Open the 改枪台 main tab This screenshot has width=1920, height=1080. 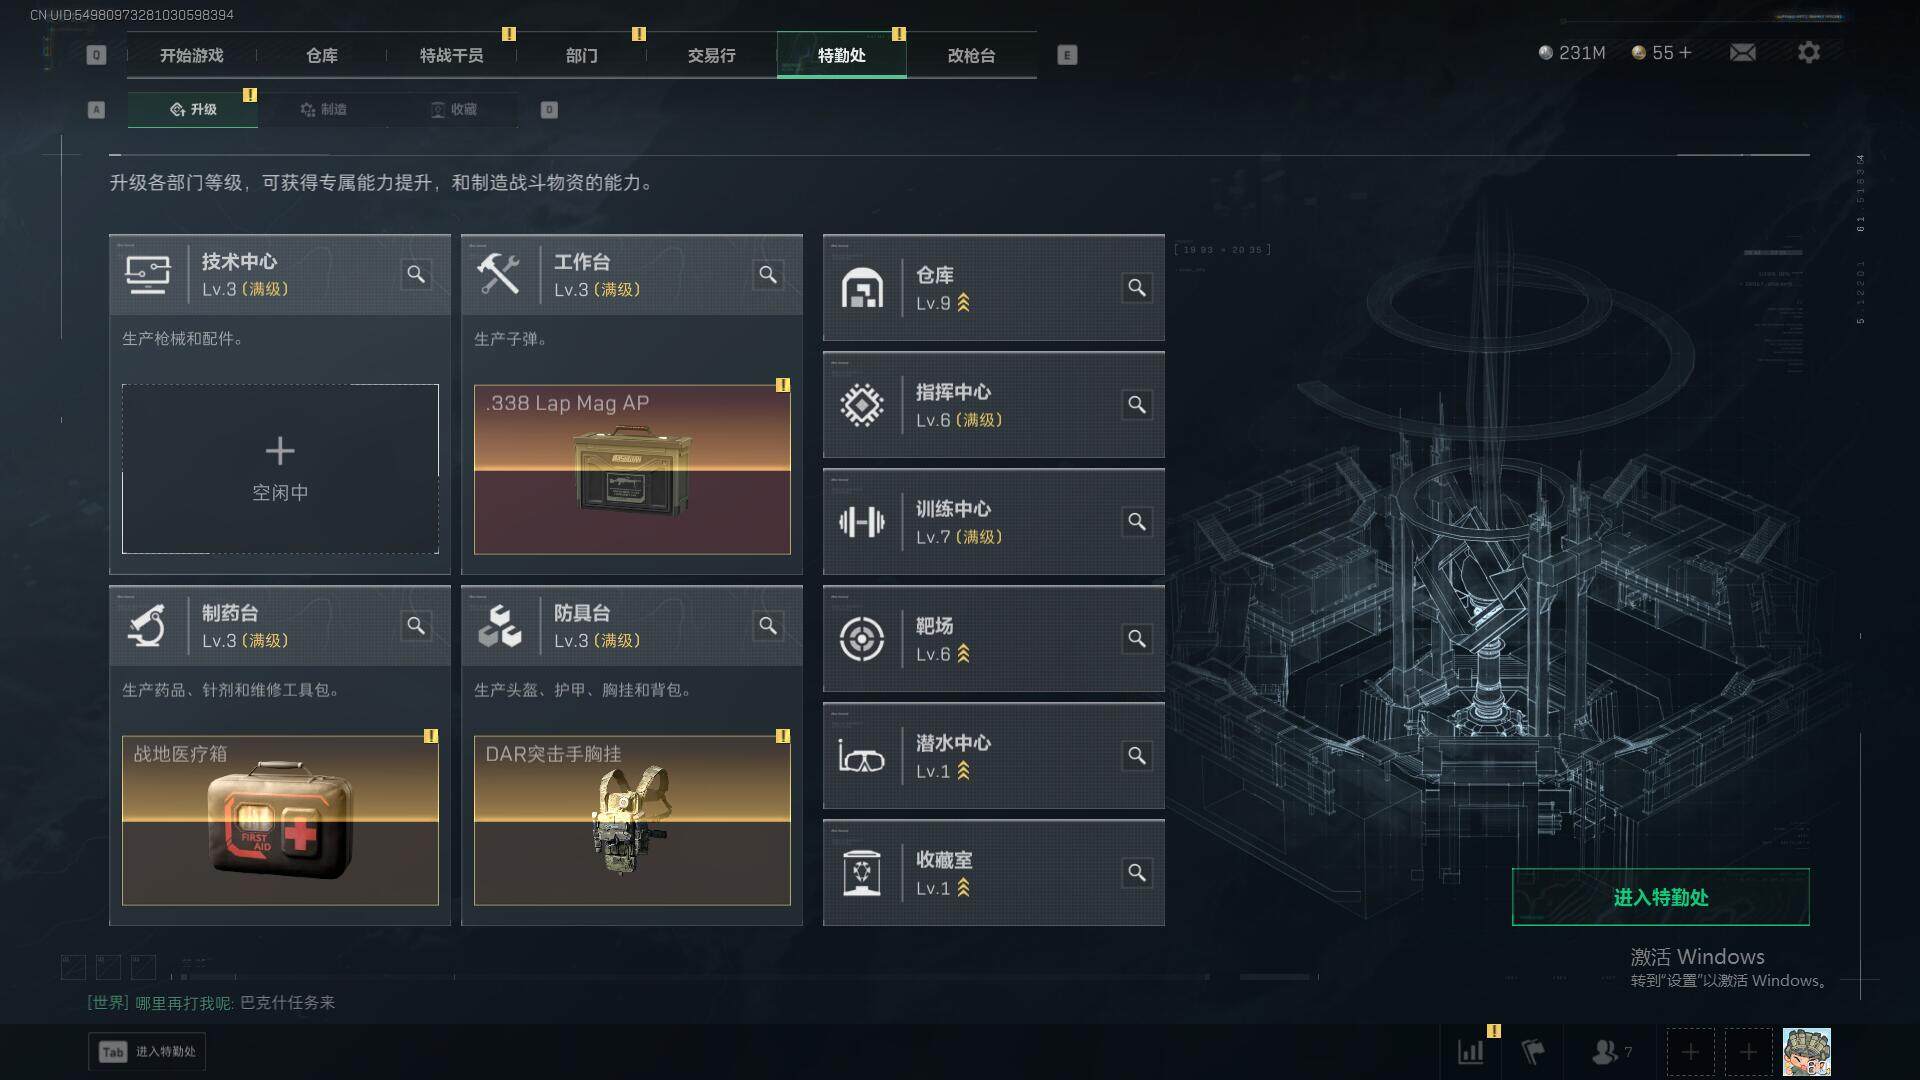[971, 55]
